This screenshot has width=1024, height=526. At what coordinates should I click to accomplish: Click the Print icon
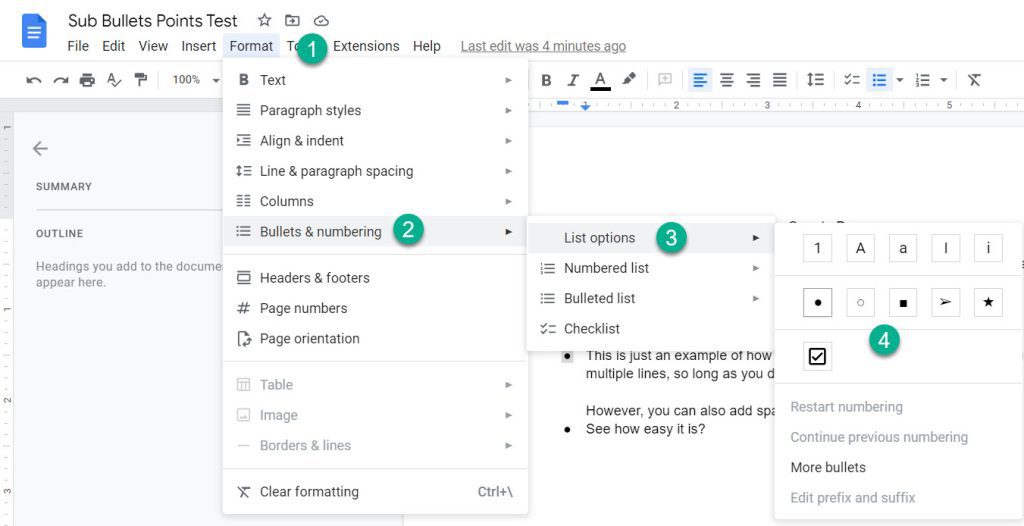[x=87, y=80]
